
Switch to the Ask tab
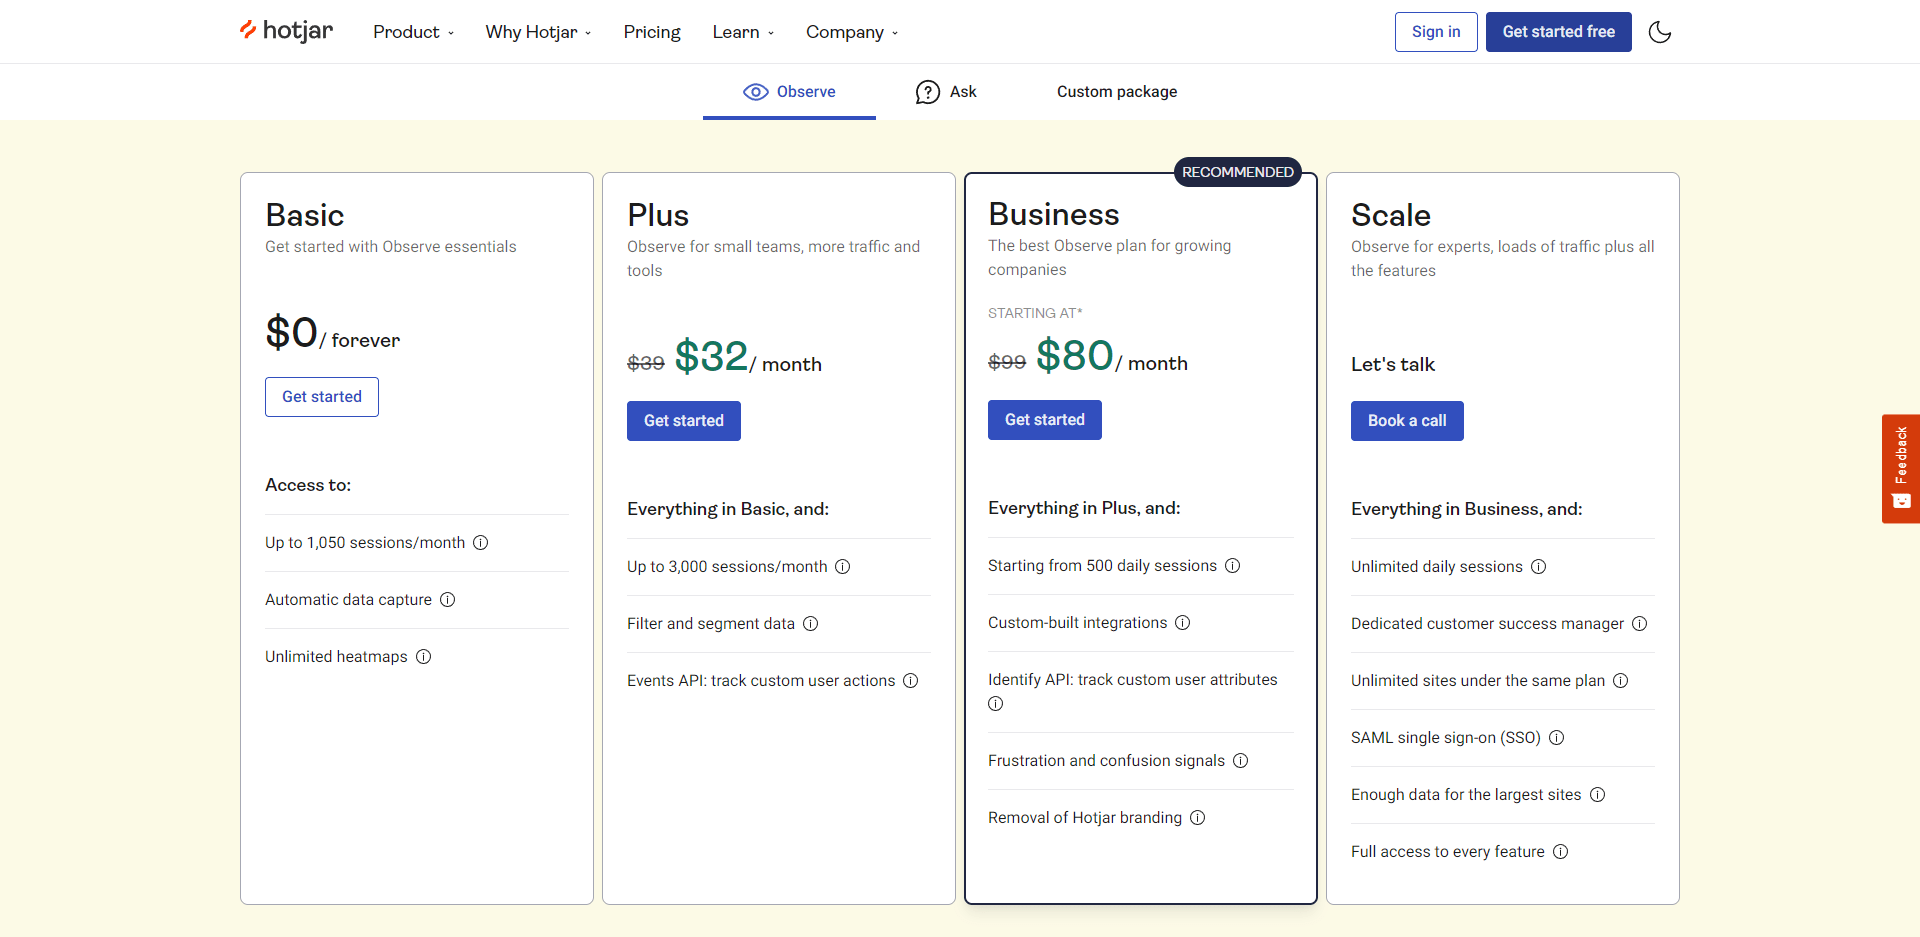pyautogui.click(x=946, y=92)
